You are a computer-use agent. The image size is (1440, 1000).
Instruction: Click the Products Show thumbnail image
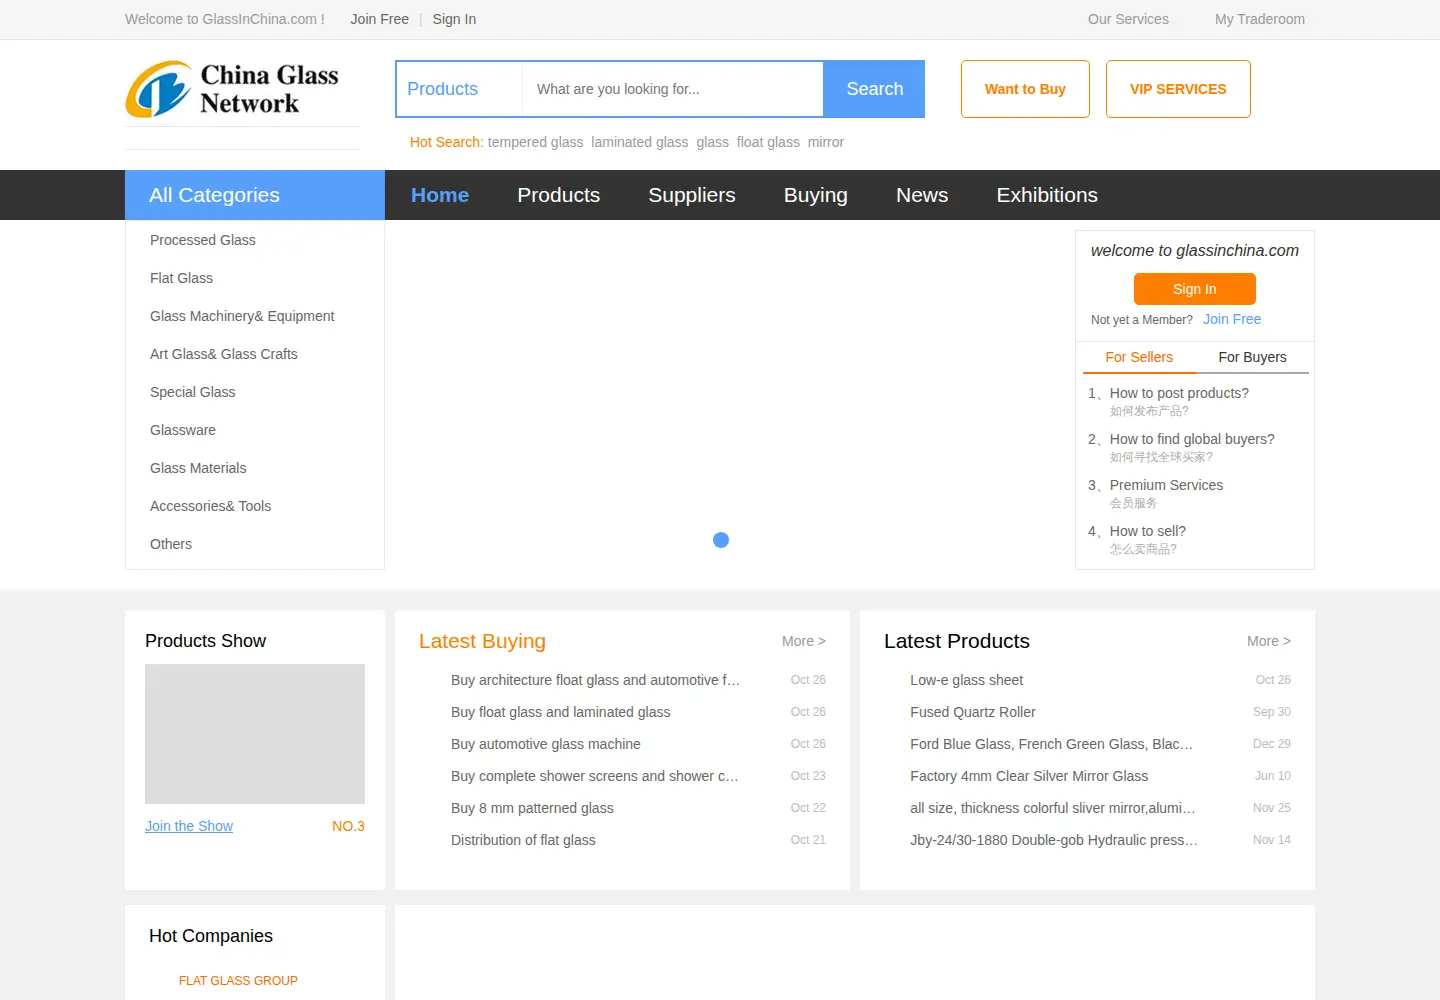(255, 734)
